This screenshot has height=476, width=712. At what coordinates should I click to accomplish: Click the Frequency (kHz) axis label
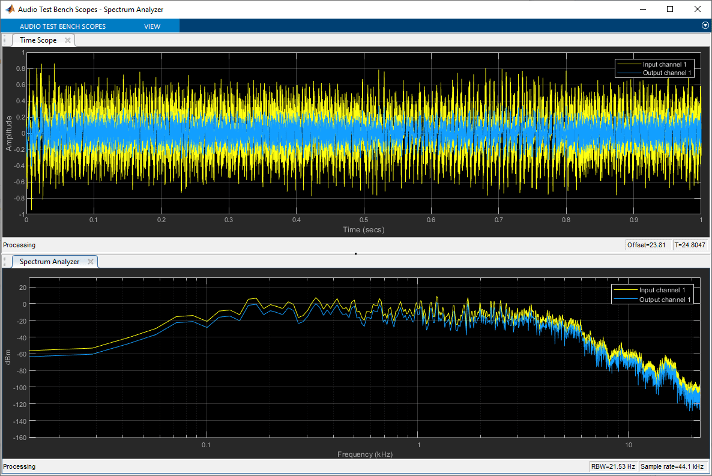[x=364, y=454]
